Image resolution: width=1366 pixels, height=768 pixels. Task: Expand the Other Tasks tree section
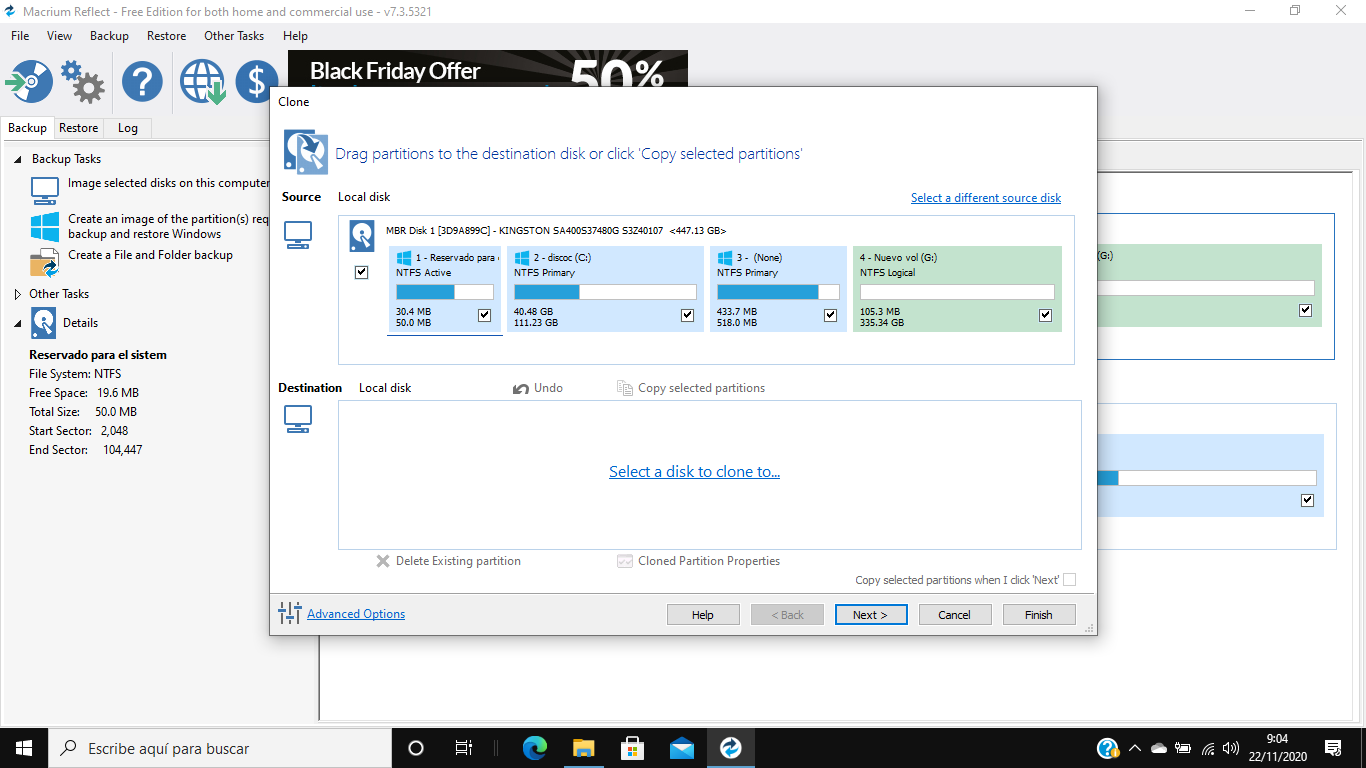click(x=18, y=294)
